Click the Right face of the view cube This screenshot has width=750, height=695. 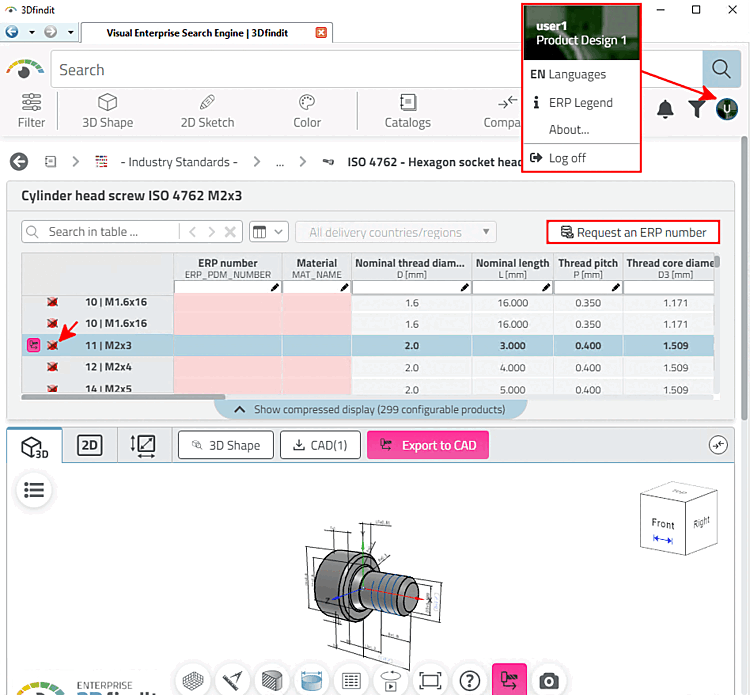pyautogui.click(x=701, y=522)
